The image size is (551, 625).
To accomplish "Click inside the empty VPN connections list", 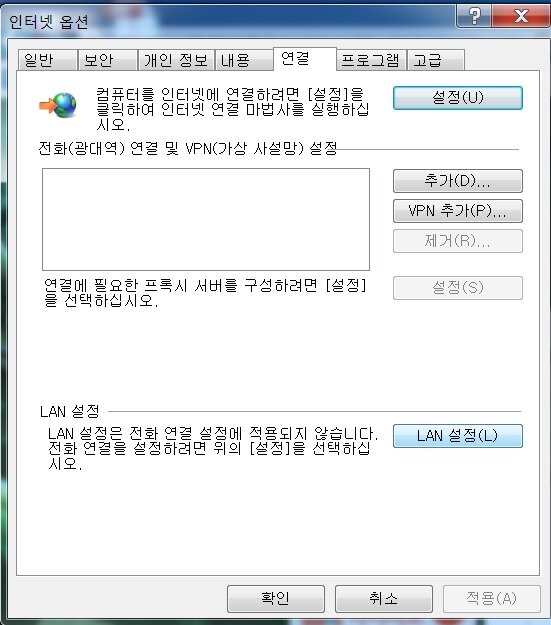I will point(206,219).
